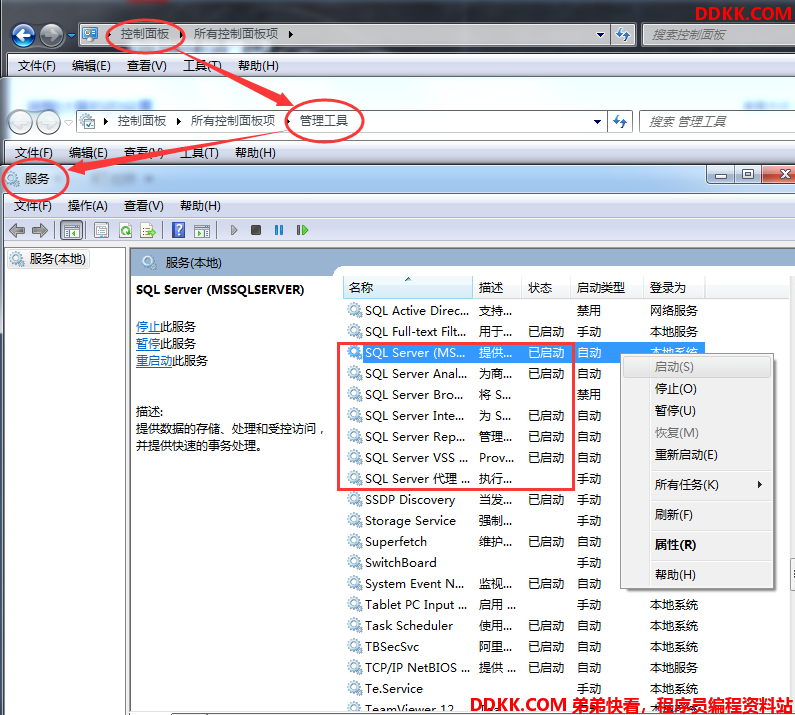The height and width of the screenshot is (715, 795).
Task: Click the Start Service play icon
Action: pyautogui.click(x=234, y=230)
